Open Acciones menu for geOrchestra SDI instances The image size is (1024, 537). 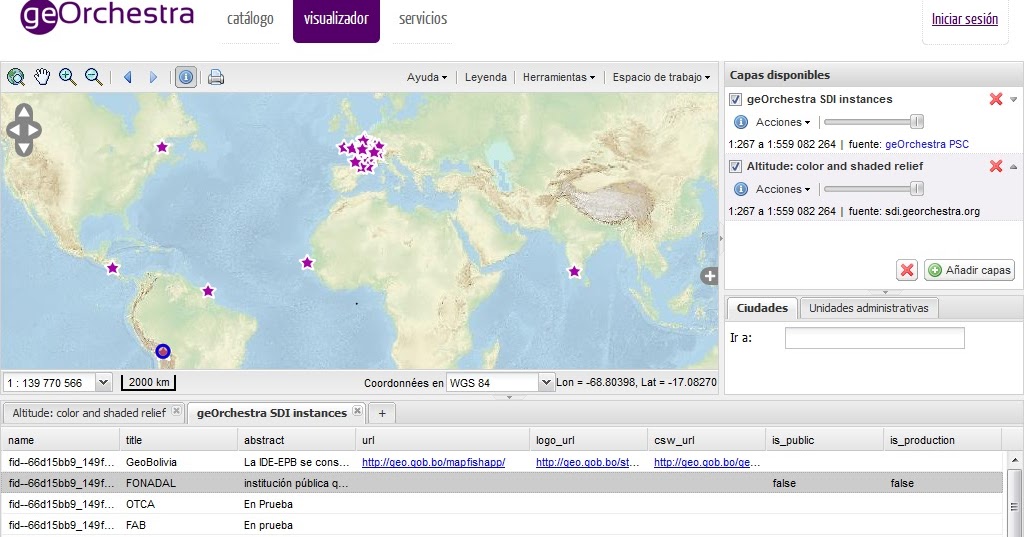[782, 122]
